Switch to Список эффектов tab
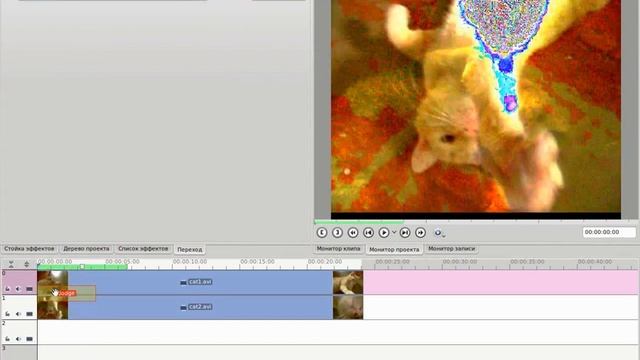The width and height of the screenshot is (640, 360). tap(143, 249)
